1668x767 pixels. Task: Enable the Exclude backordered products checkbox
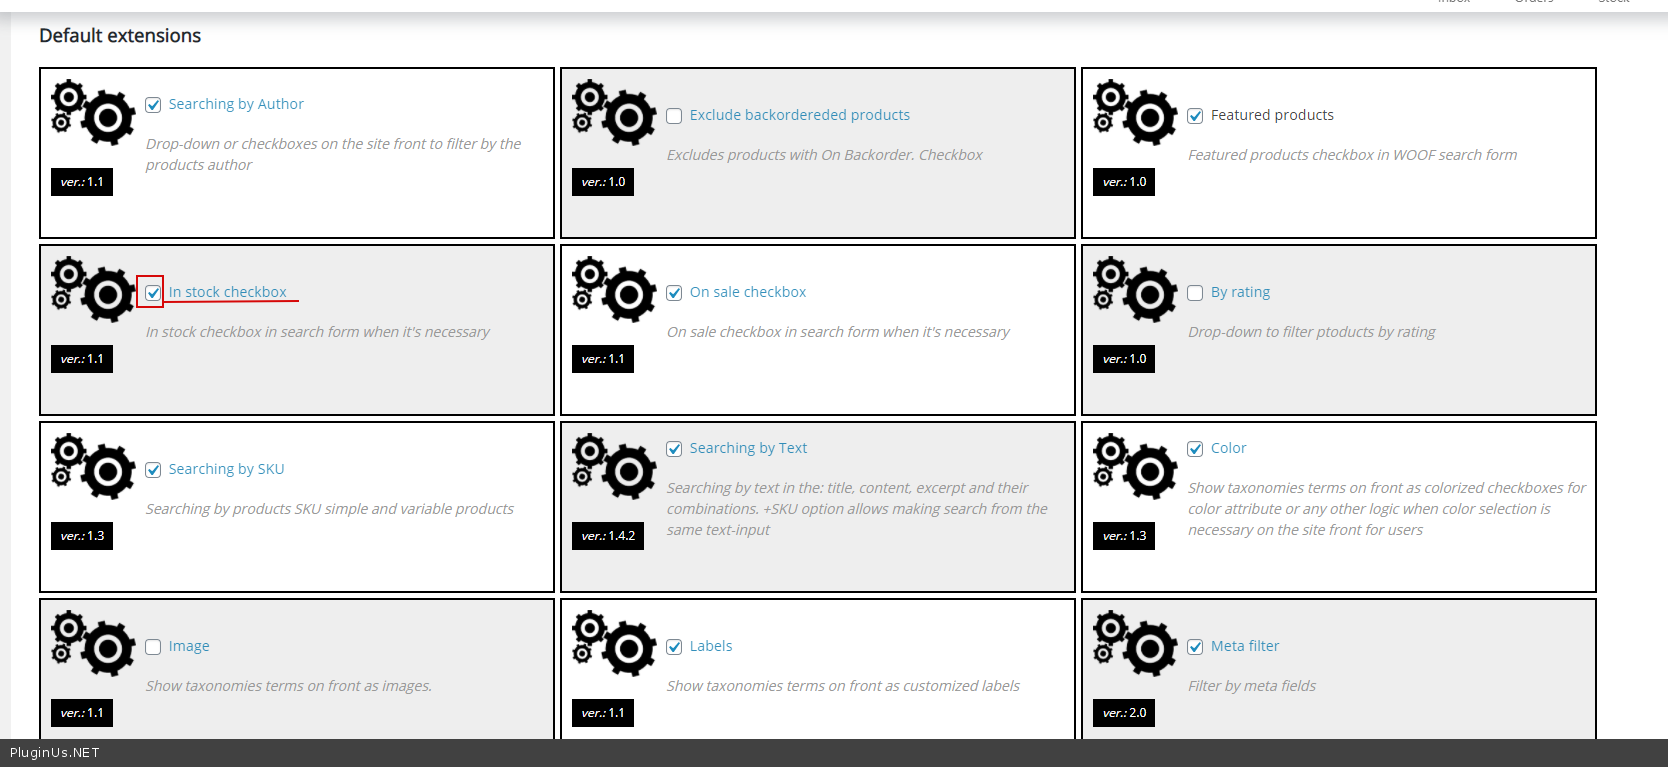click(674, 116)
